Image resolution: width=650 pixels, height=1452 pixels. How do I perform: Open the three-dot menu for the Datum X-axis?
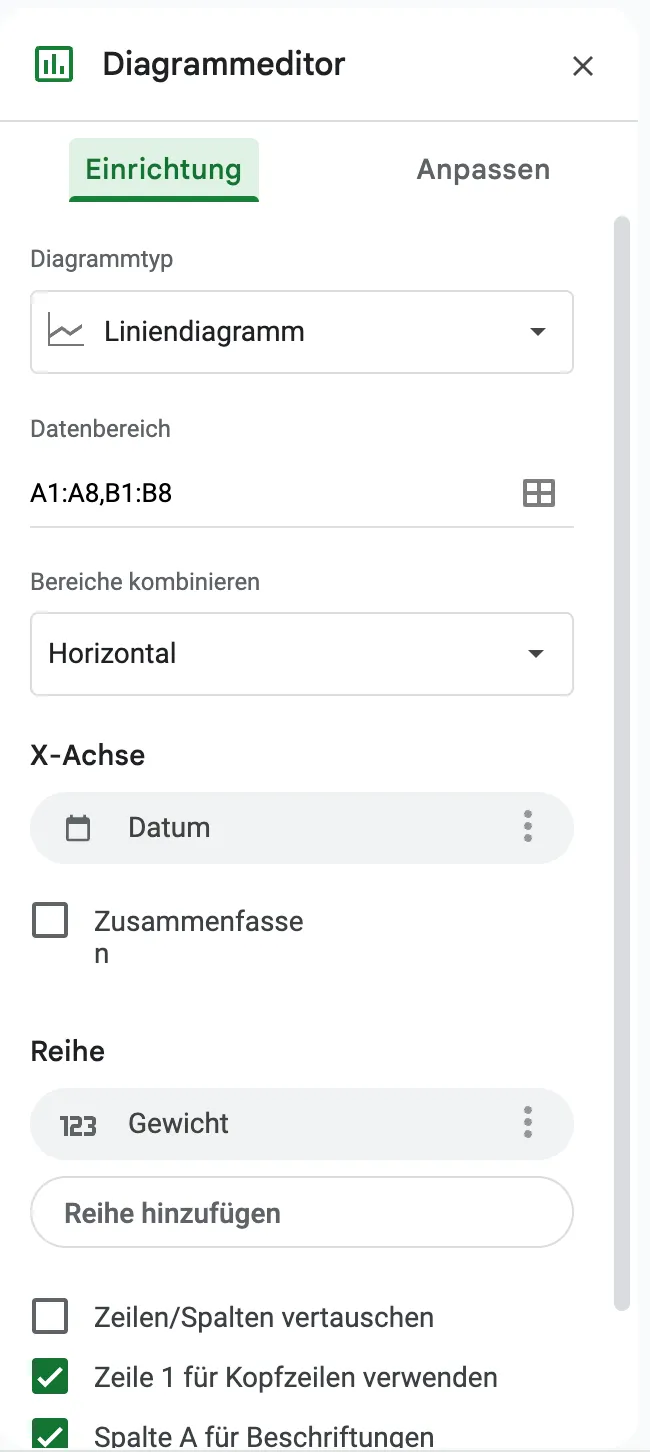click(527, 827)
